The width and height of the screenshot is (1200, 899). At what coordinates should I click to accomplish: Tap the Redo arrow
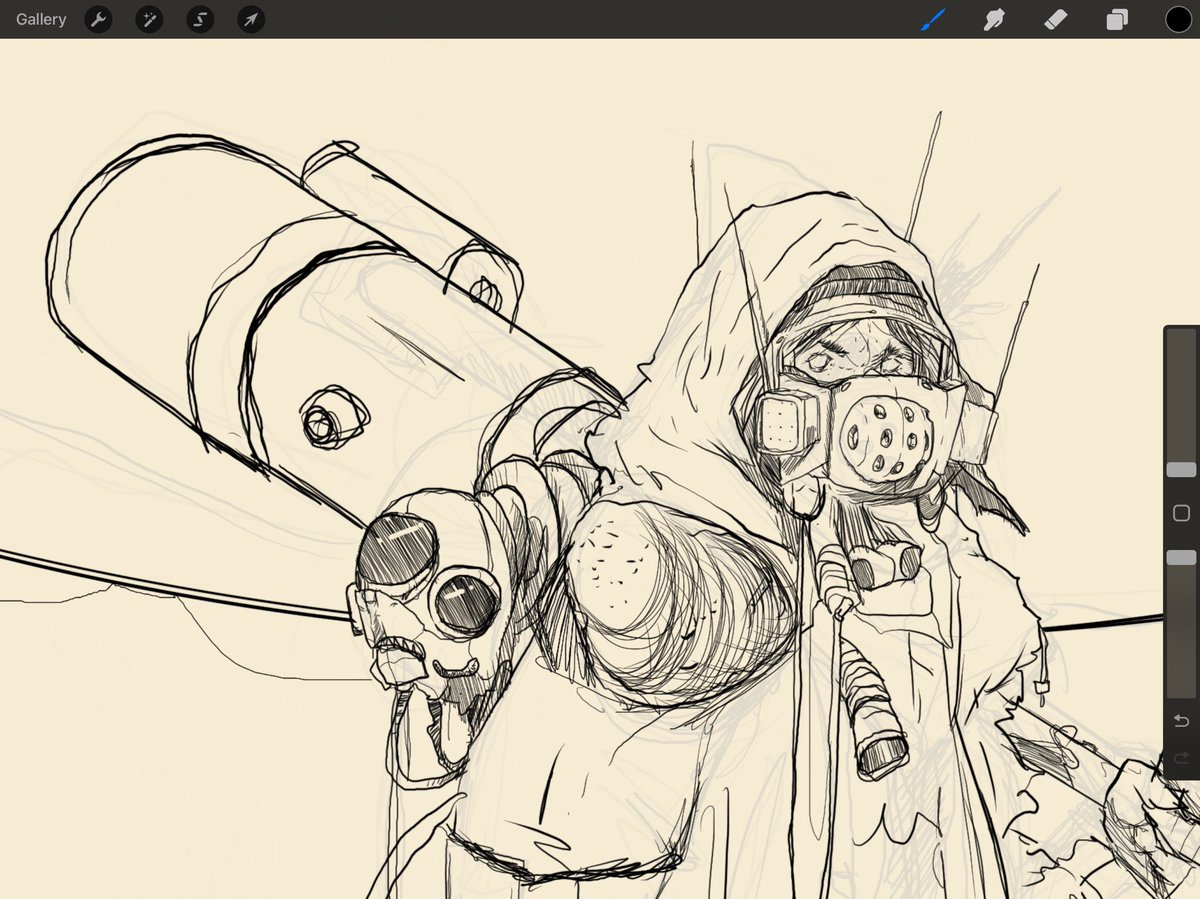tap(1180, 757)
